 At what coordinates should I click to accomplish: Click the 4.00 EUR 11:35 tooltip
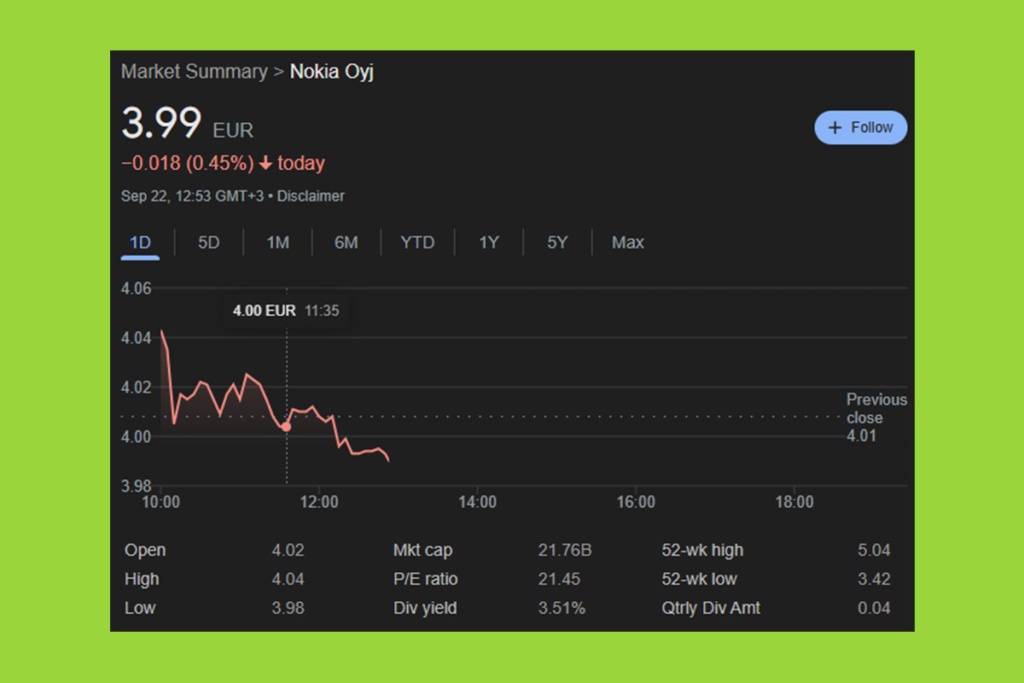[286, 311]
